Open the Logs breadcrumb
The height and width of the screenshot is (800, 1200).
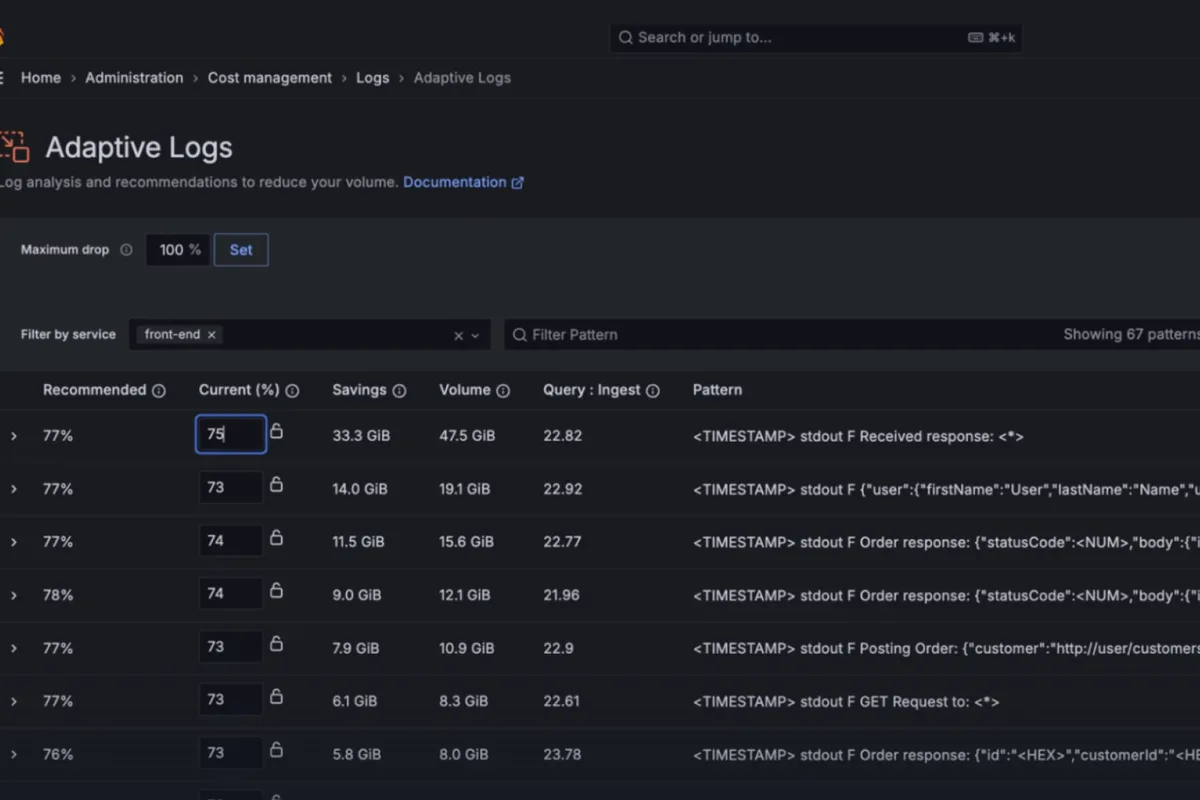[373, 78]
